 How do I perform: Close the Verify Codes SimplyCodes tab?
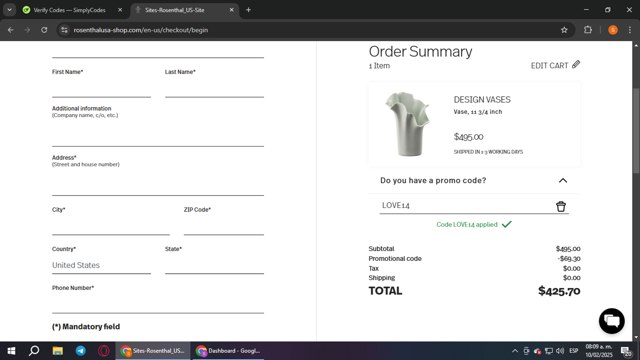tap(120, 10)
